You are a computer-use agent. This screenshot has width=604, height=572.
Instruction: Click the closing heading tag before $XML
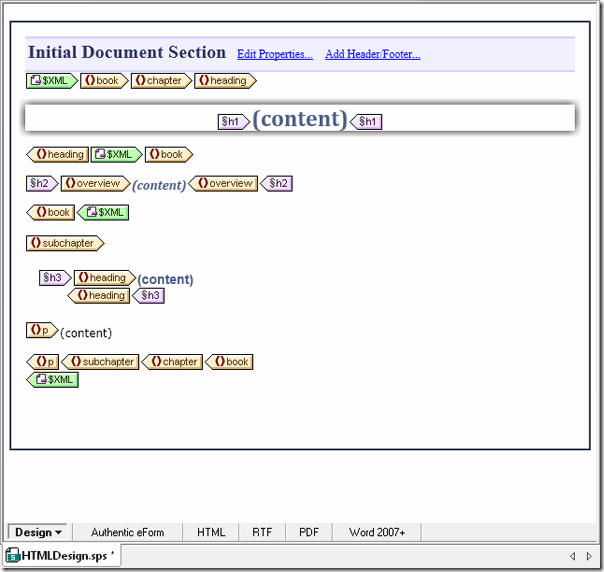click(x=57, y=154)
